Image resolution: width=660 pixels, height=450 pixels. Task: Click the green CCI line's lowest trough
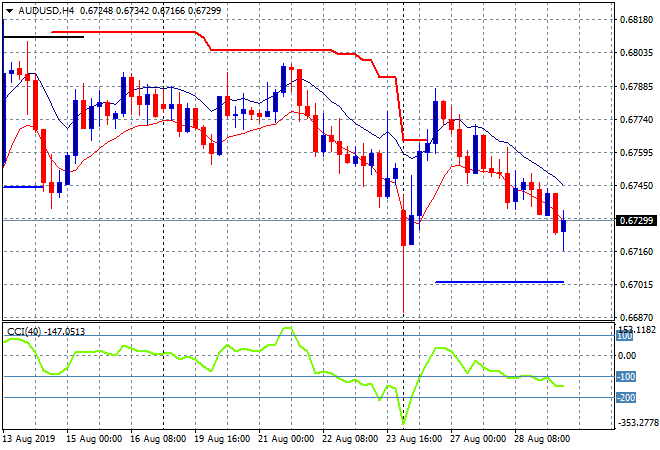[x=403, y=423]
